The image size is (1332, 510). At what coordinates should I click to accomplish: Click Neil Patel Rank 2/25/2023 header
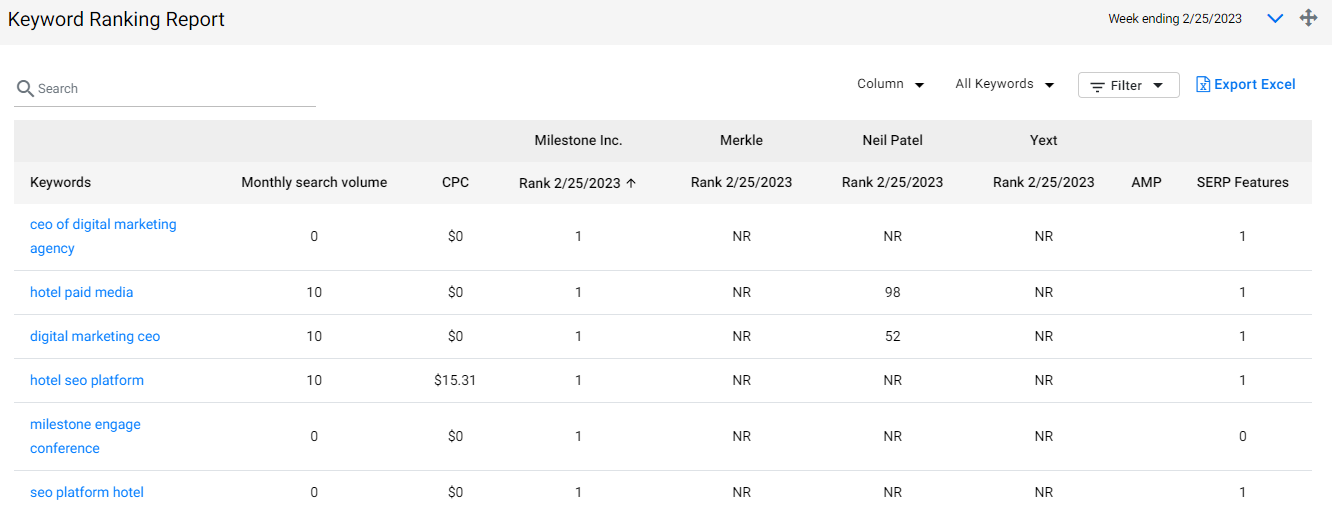tap(892, 183)
